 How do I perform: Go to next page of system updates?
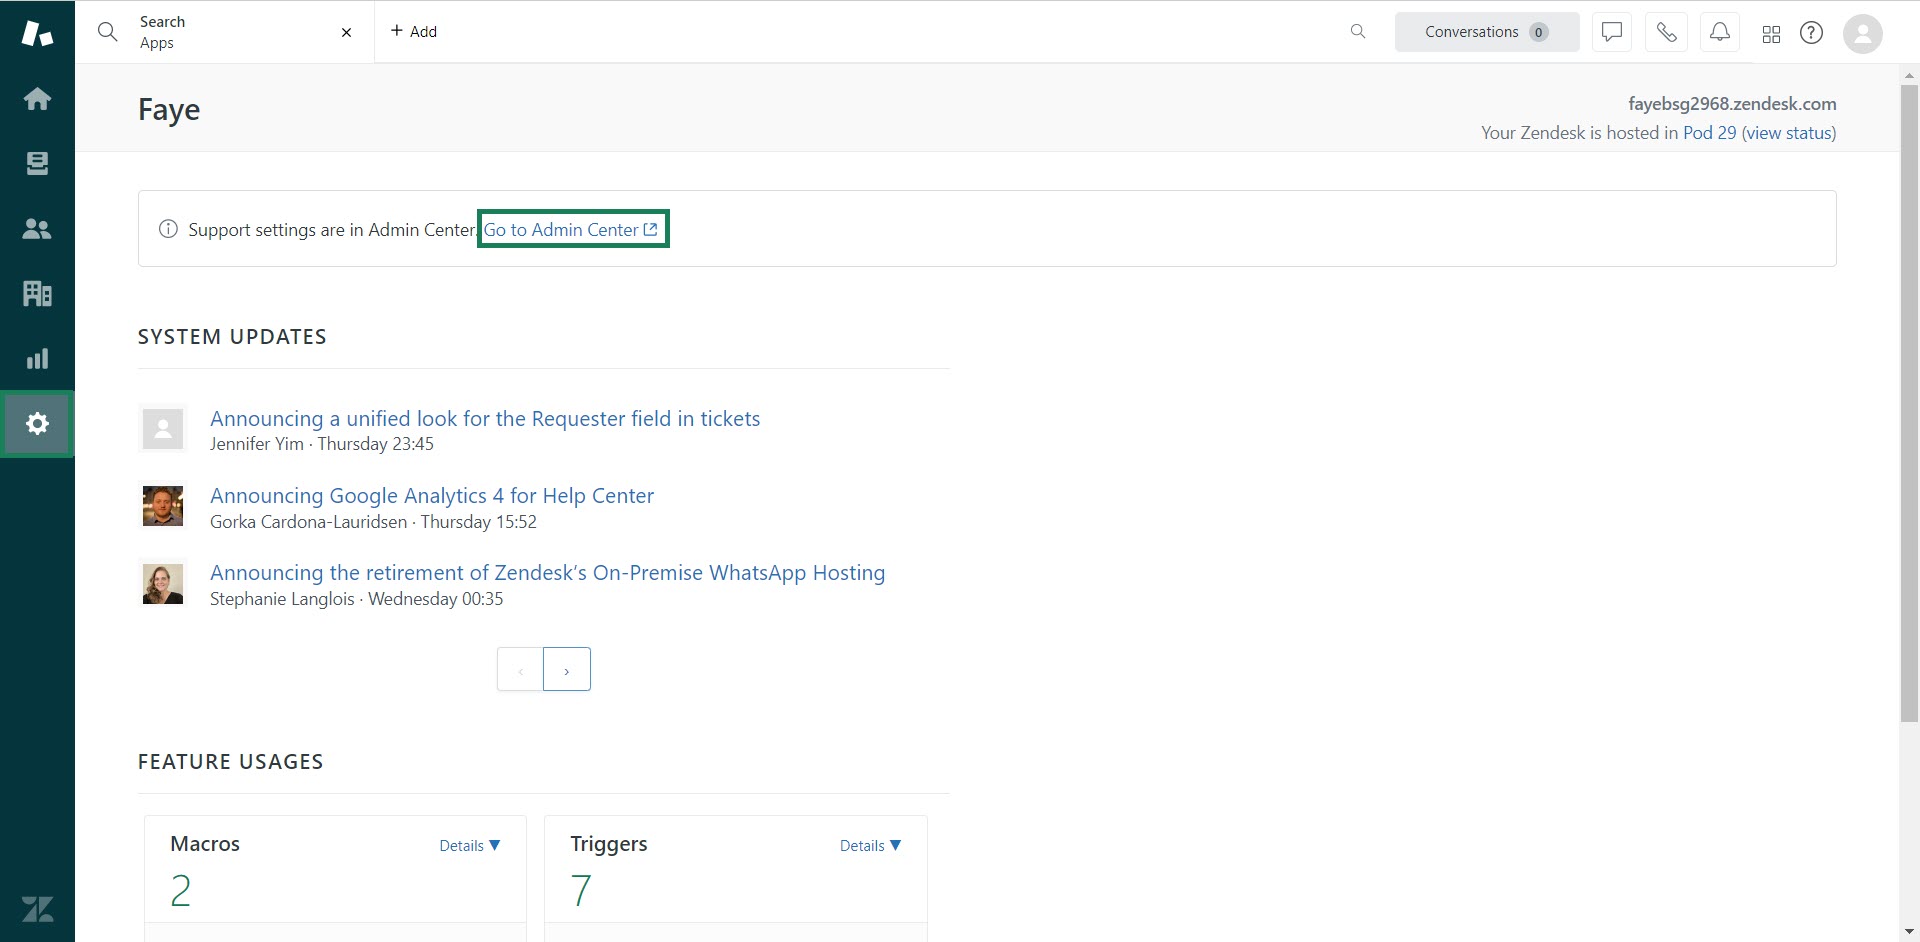coord(567,670)
